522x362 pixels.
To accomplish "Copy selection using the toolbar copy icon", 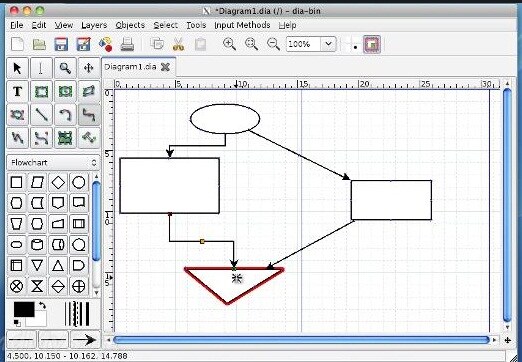I will click(157, 44).
